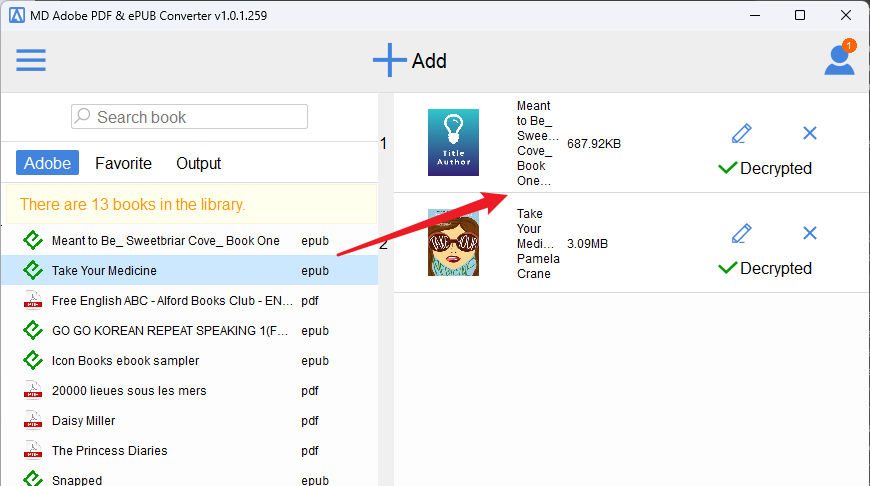
Task: Click pdf format label of Daisy Miller
Action: tap(310, 421)
